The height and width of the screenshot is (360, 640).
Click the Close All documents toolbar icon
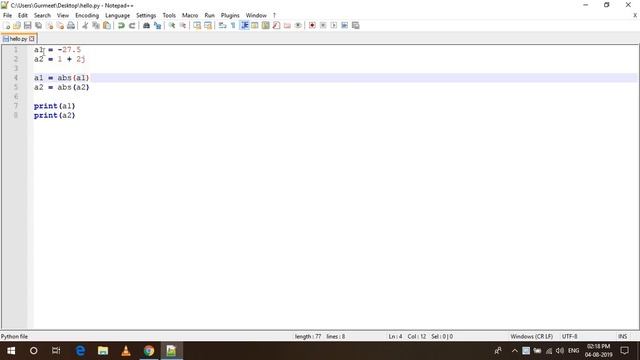(x=60, y=25)
